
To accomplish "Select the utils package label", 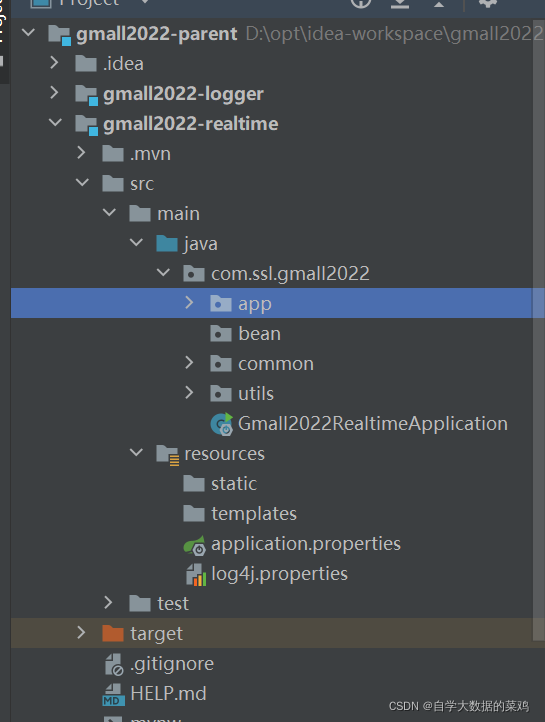I will pyautogui.click(x=256, y=394).
